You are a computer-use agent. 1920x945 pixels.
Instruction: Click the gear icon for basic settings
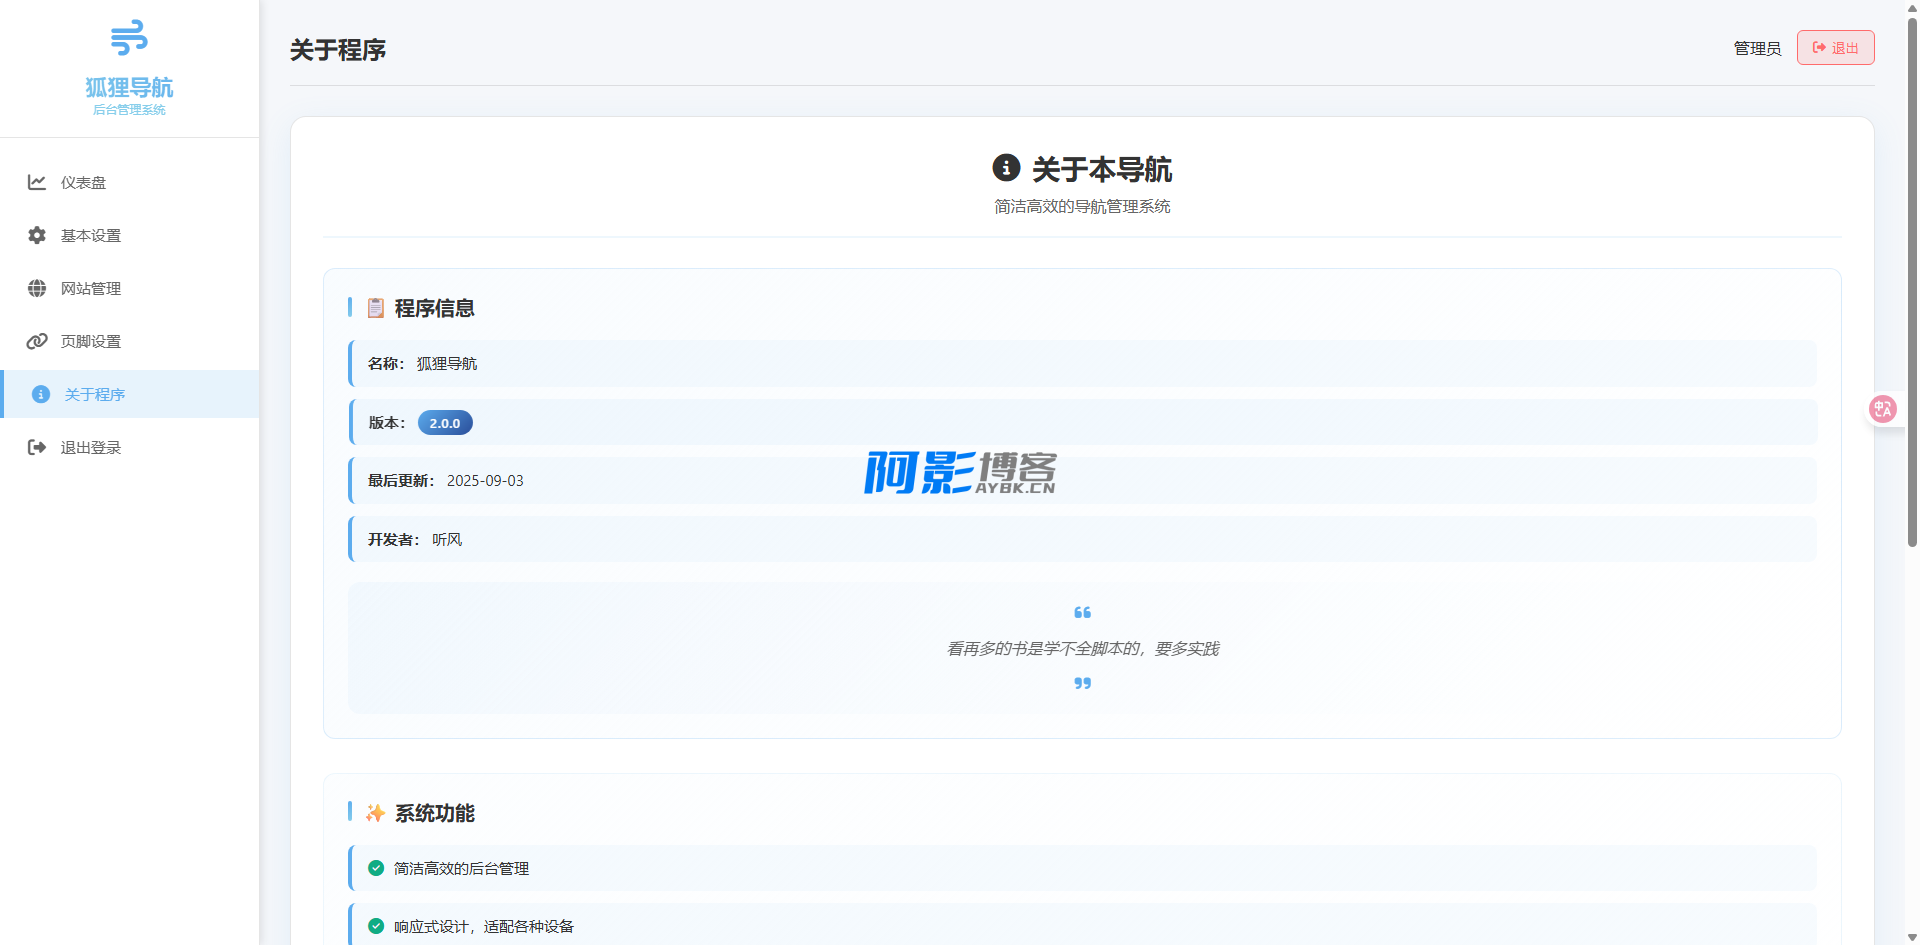37,235
